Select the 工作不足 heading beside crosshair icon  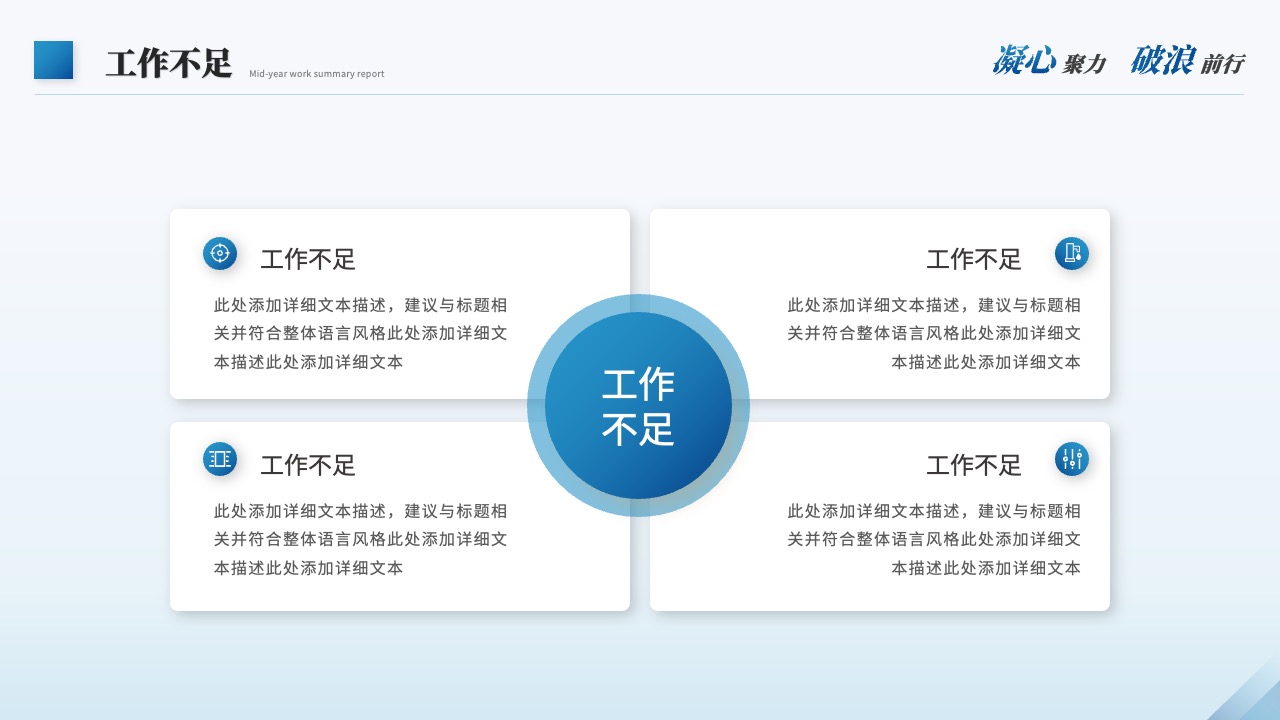point(308,259)
